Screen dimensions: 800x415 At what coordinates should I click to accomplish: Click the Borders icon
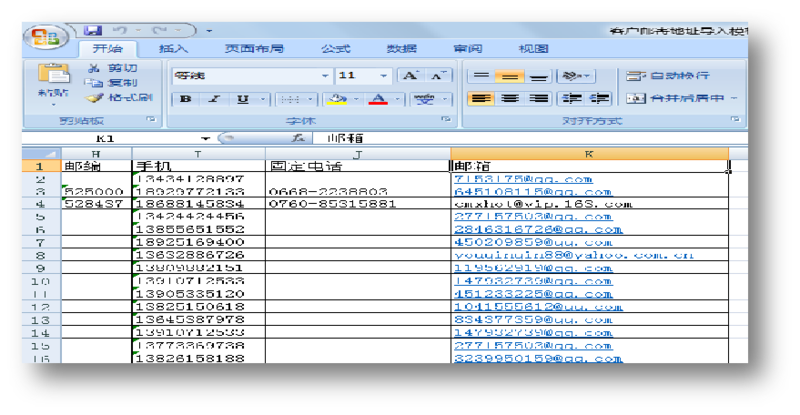coord(290,99)
